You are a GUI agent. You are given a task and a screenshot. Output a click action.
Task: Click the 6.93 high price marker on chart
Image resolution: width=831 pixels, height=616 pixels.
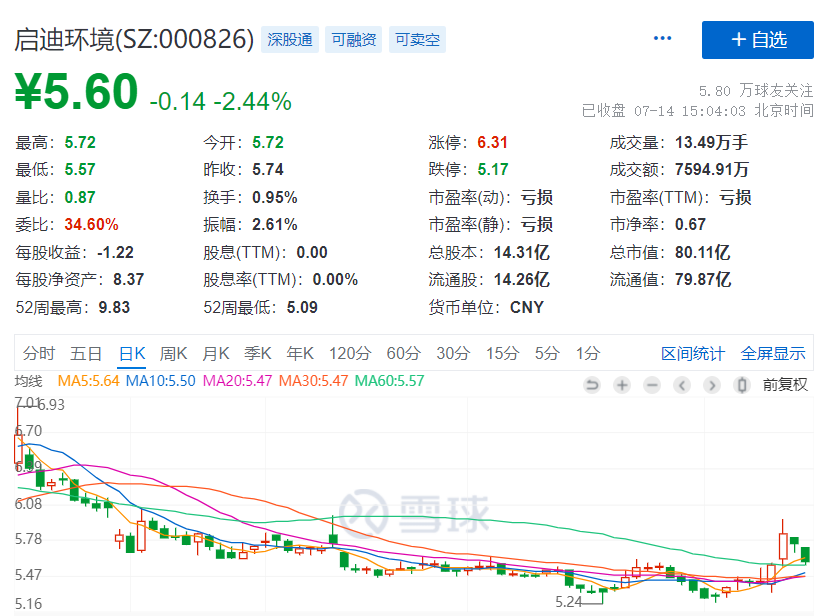(x=51, y=405)
